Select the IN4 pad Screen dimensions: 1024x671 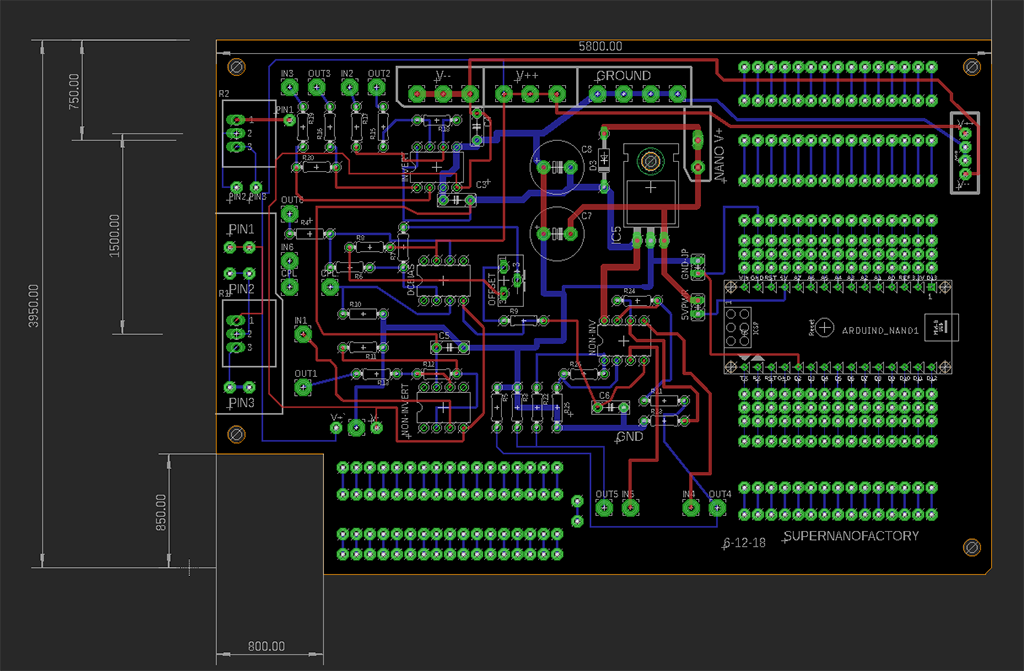[690, 508]
